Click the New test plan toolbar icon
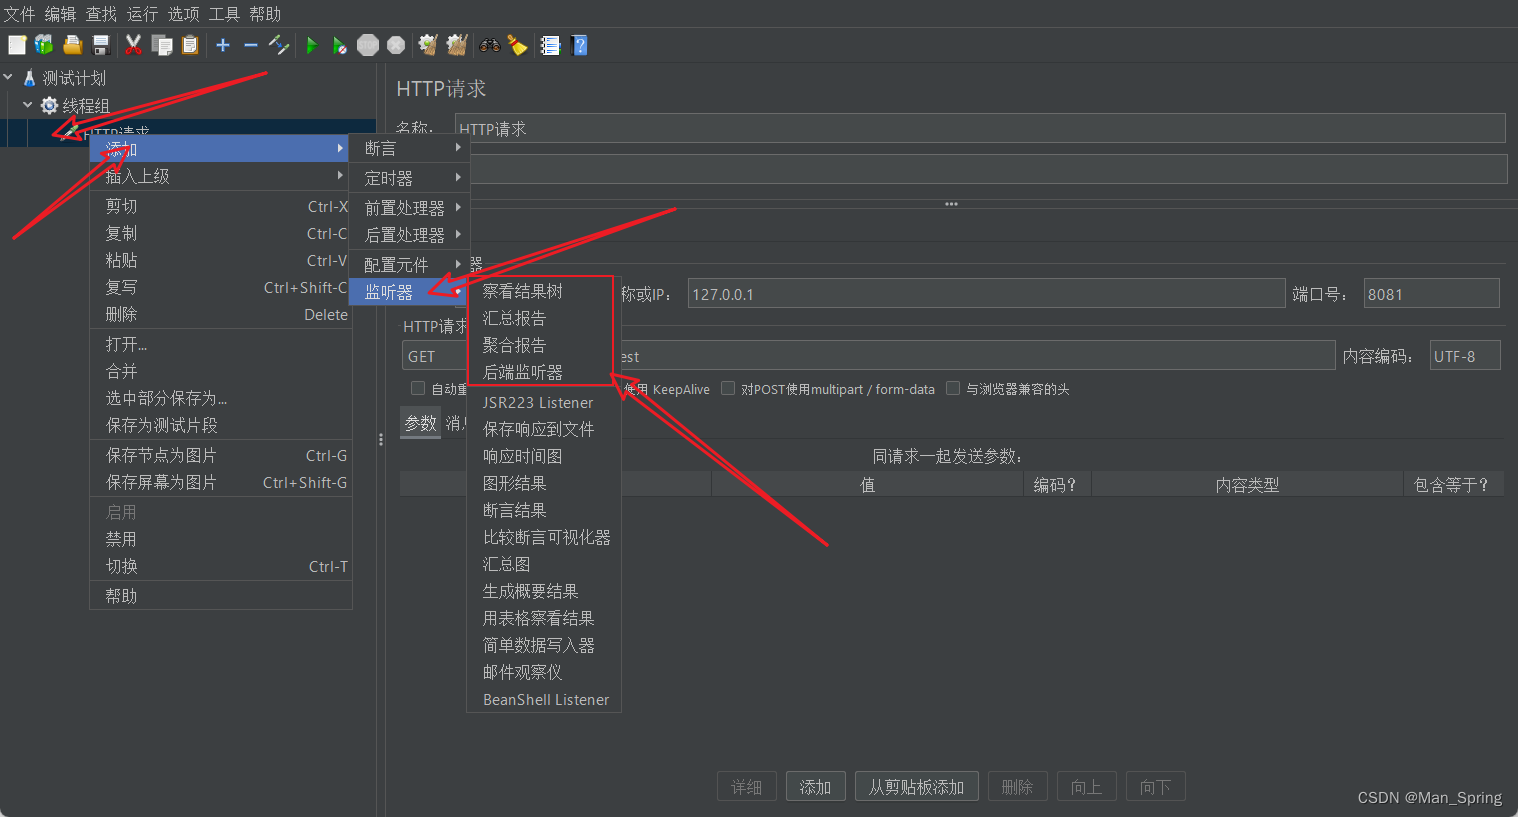1518x817 pixels. 17,45
